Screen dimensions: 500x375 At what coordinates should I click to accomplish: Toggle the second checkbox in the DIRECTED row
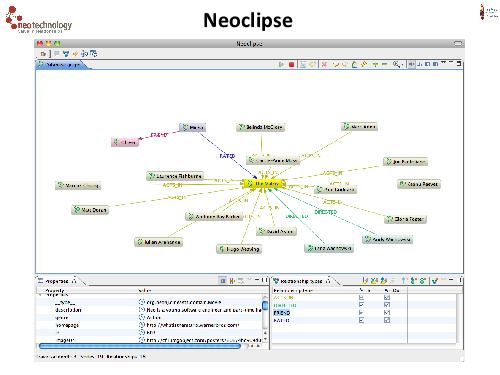pos(387,305)
